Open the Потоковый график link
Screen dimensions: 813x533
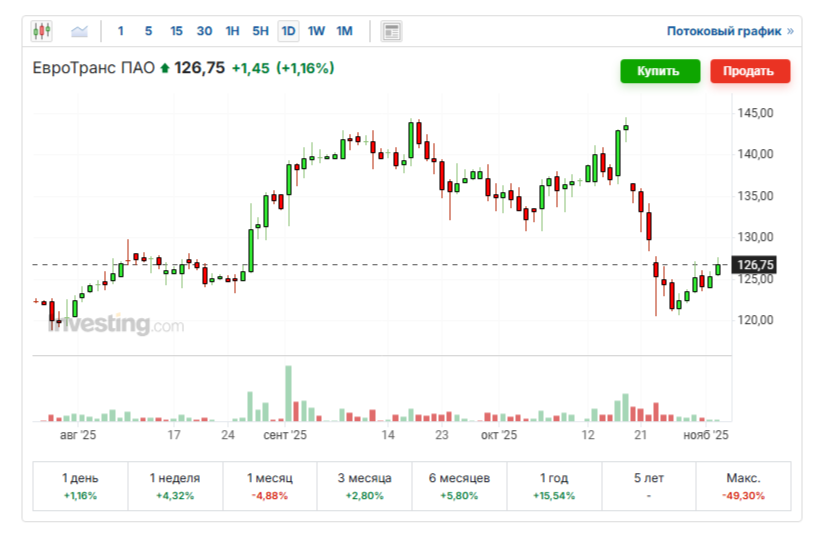click(x=730, y=31)
